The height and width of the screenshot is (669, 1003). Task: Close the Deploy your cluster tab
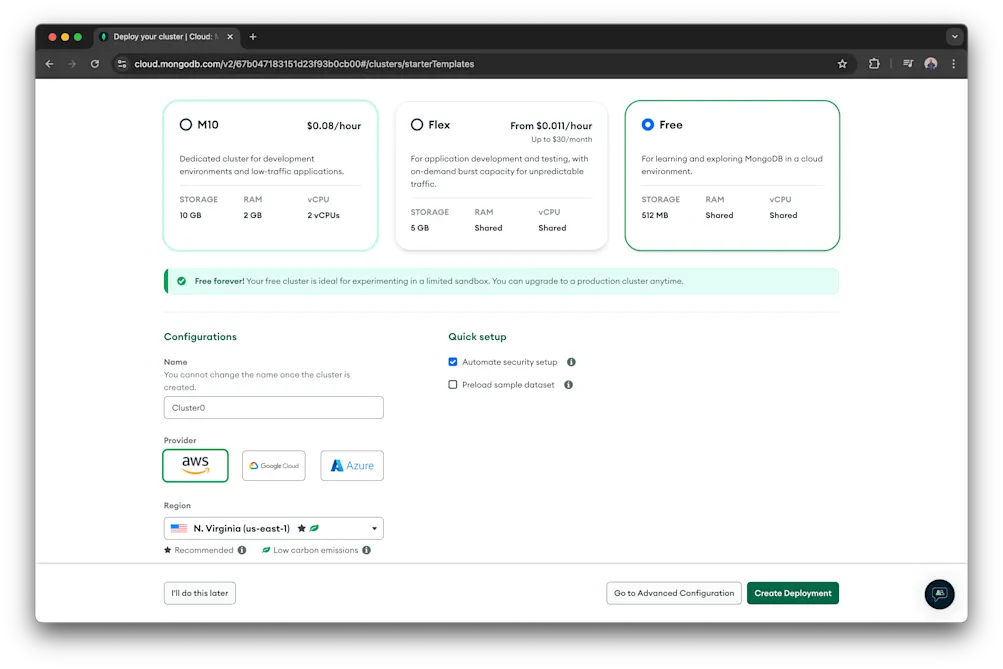(230, 37)
